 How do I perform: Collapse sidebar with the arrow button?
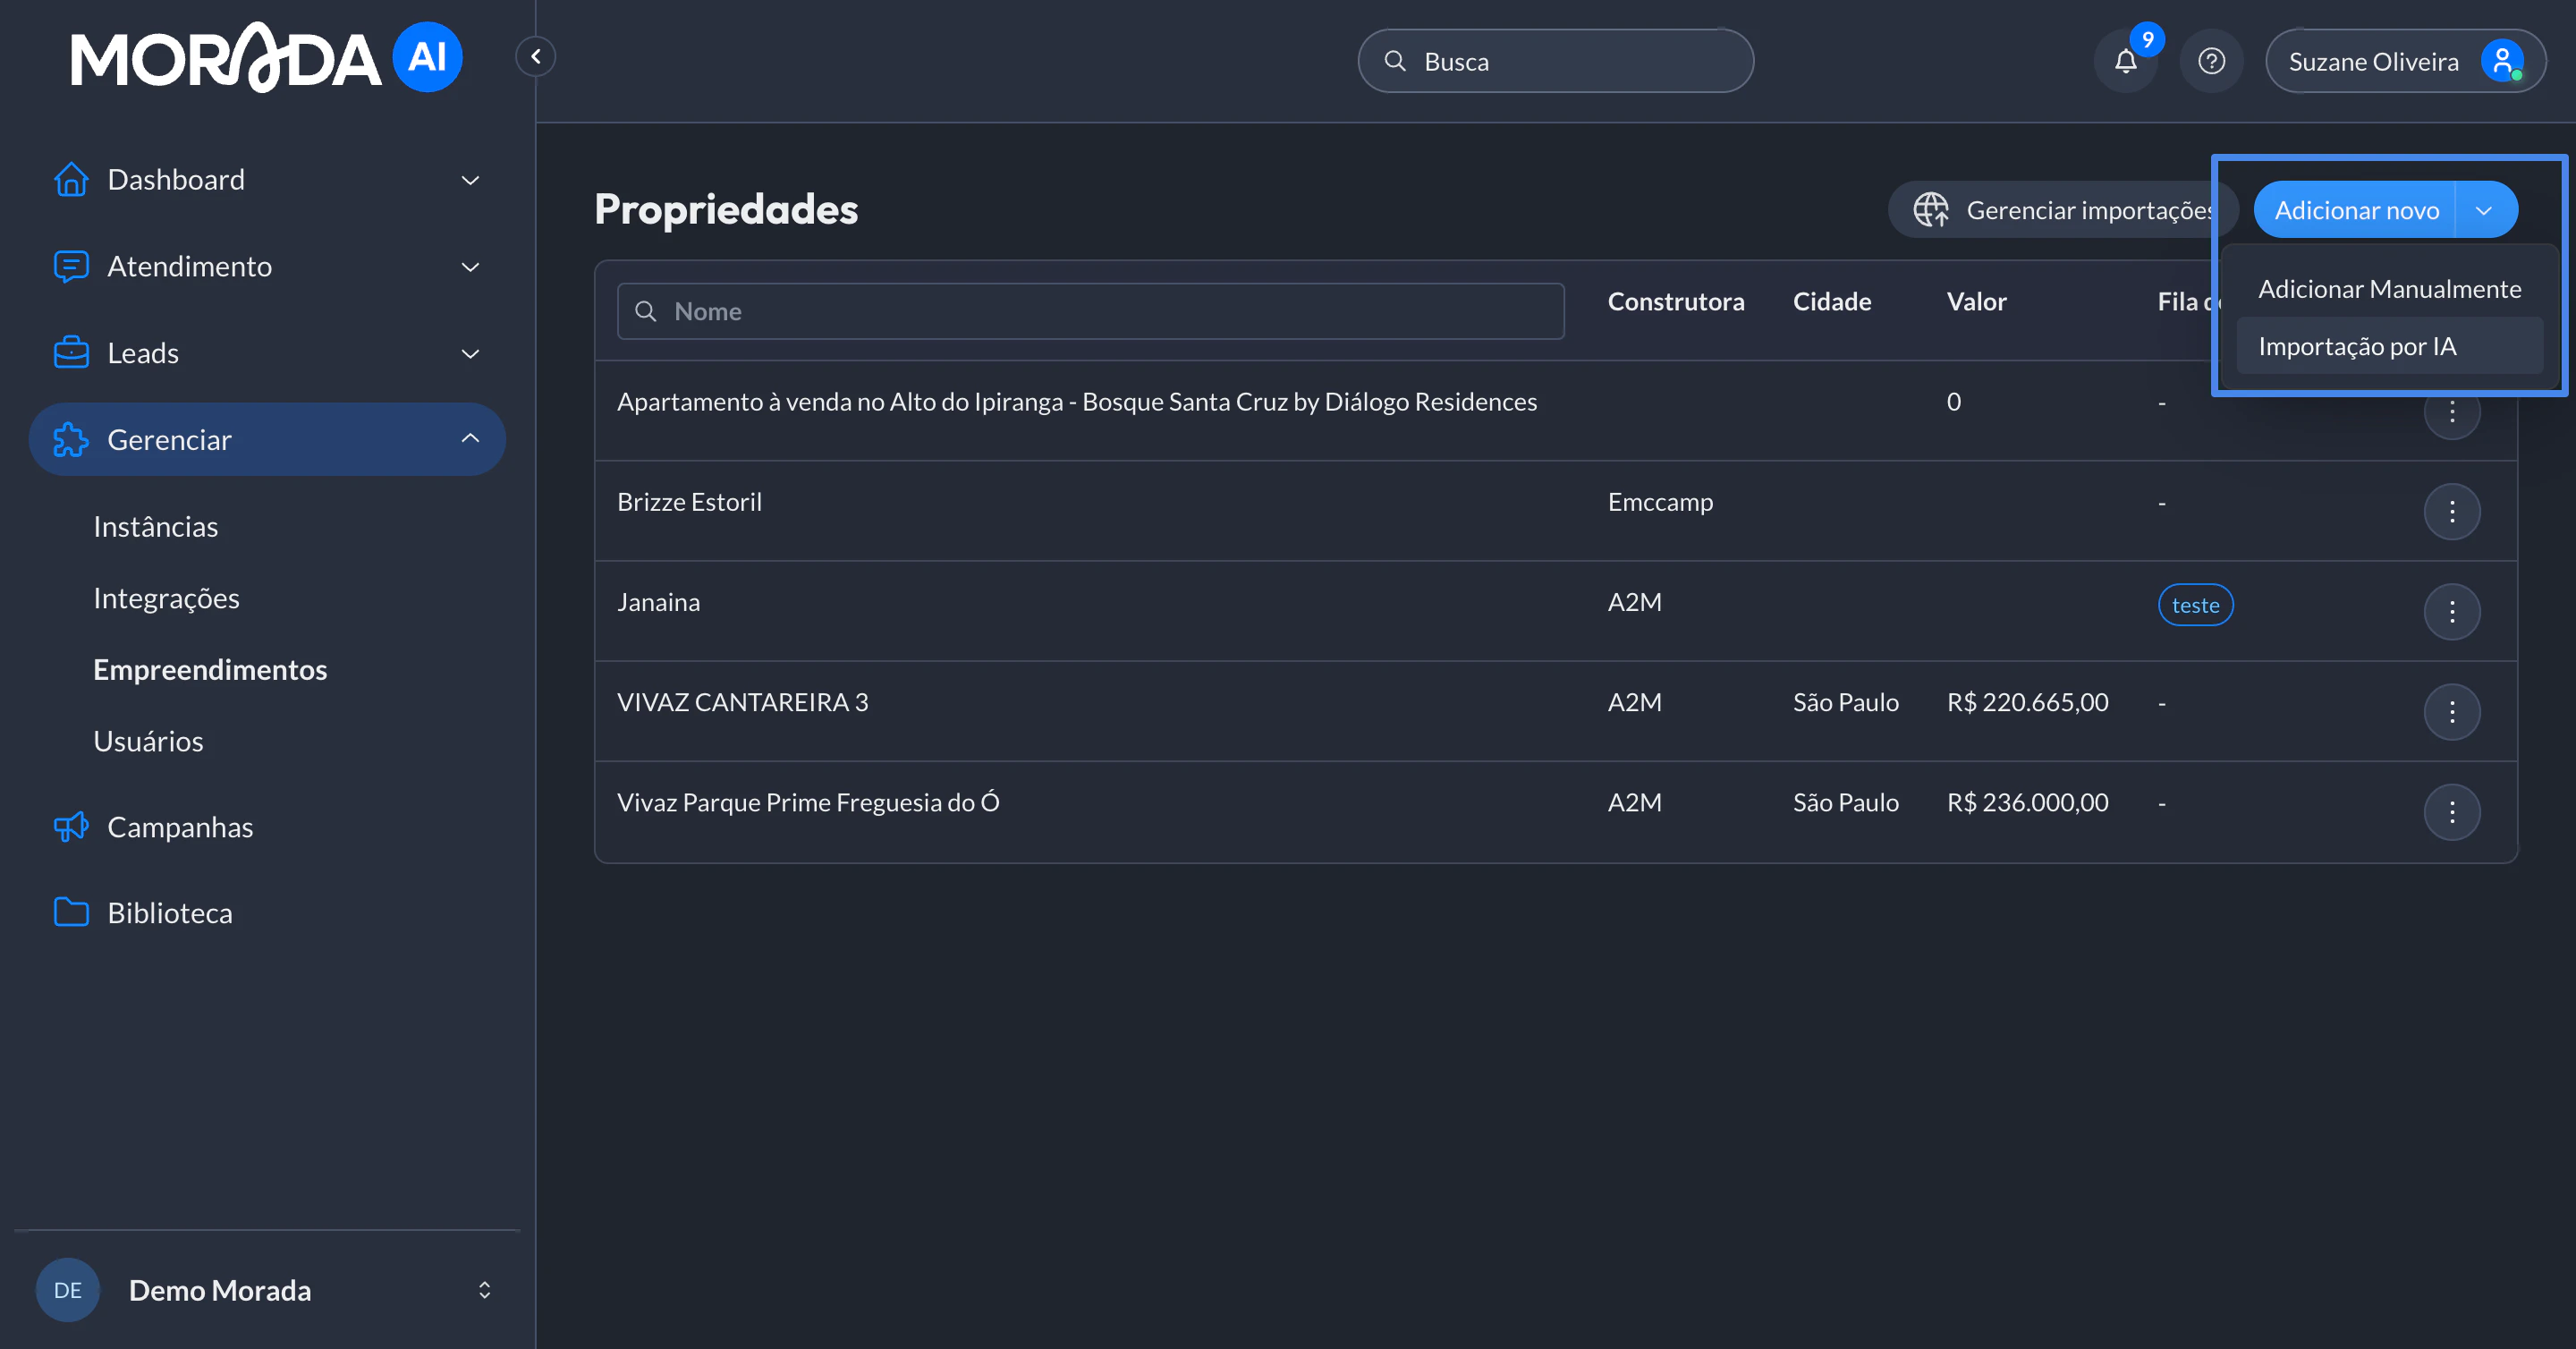pyautogui.click(x=536, y=57)
